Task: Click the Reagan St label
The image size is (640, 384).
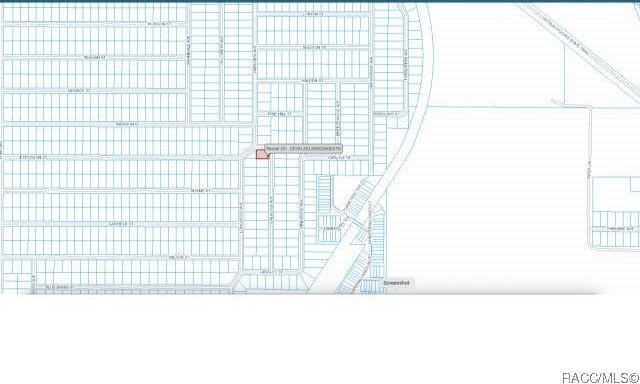Action: click(x=94, y=57)
